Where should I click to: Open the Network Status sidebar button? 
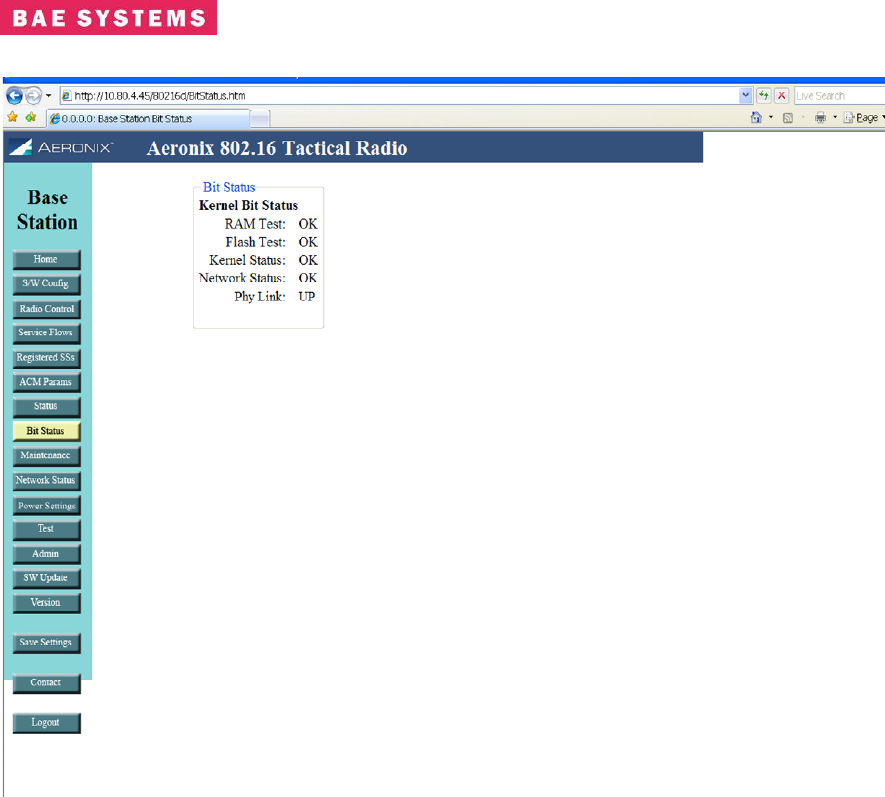pyautogui.click(x=46, y=480)
